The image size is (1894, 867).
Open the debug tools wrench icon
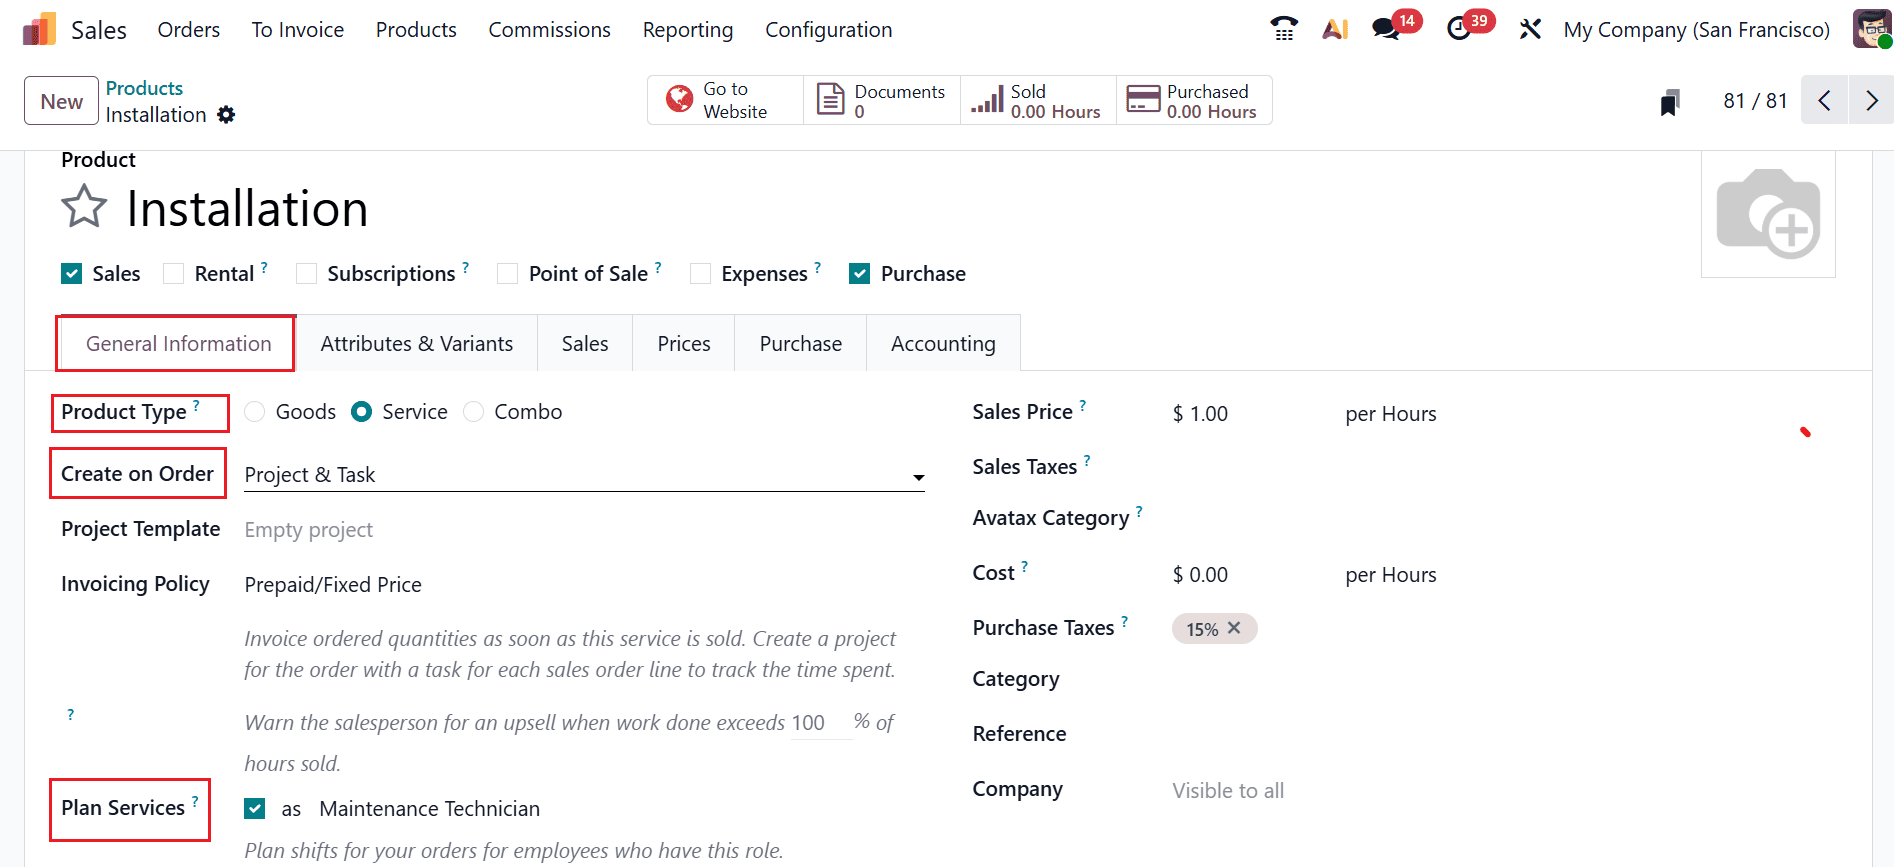(1530, 29)
